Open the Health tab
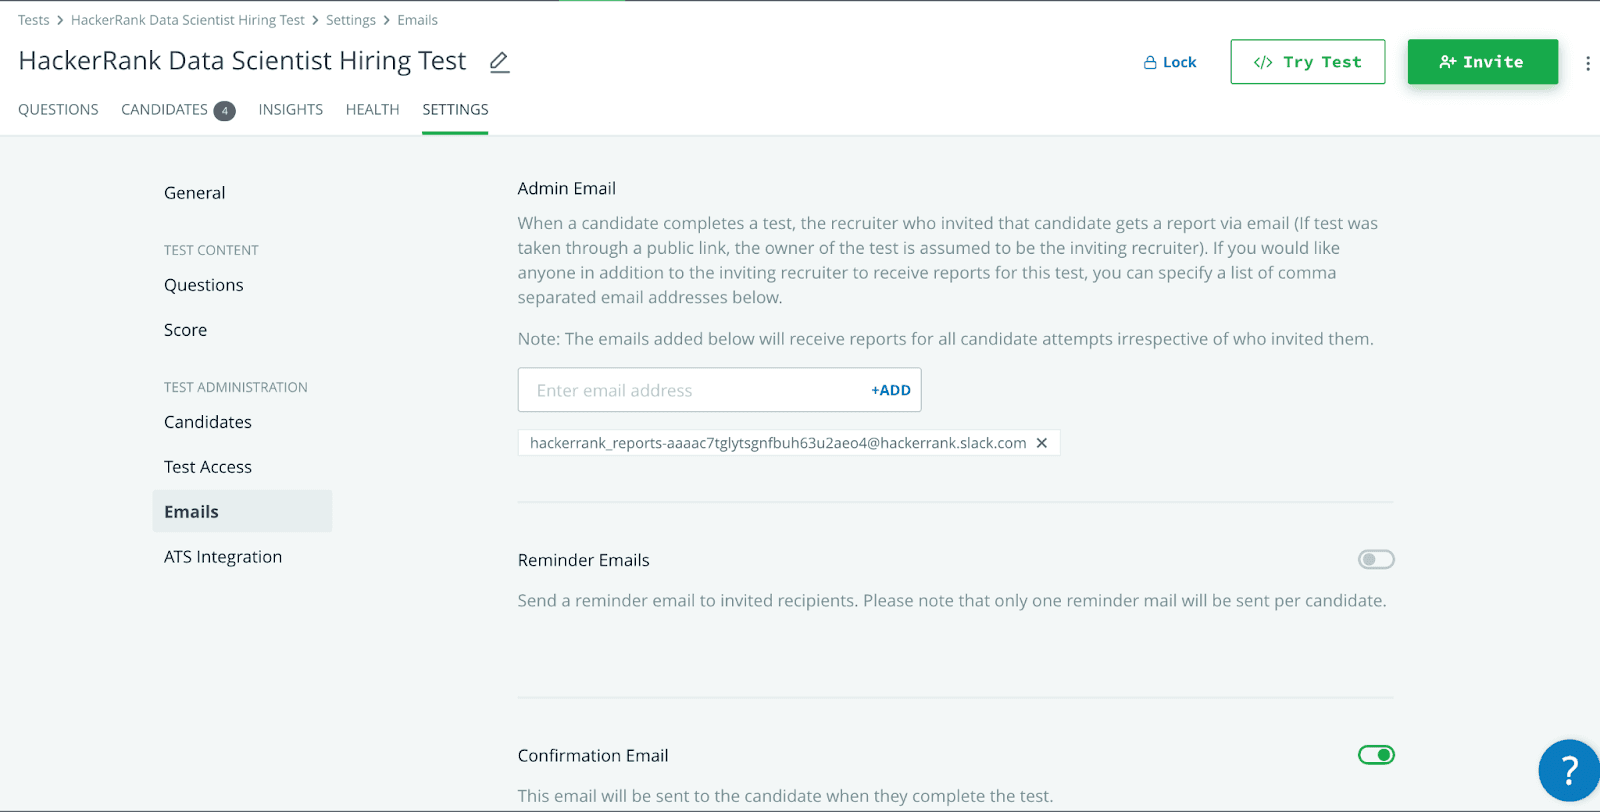 pyautogui.click(x=372, y=110)
